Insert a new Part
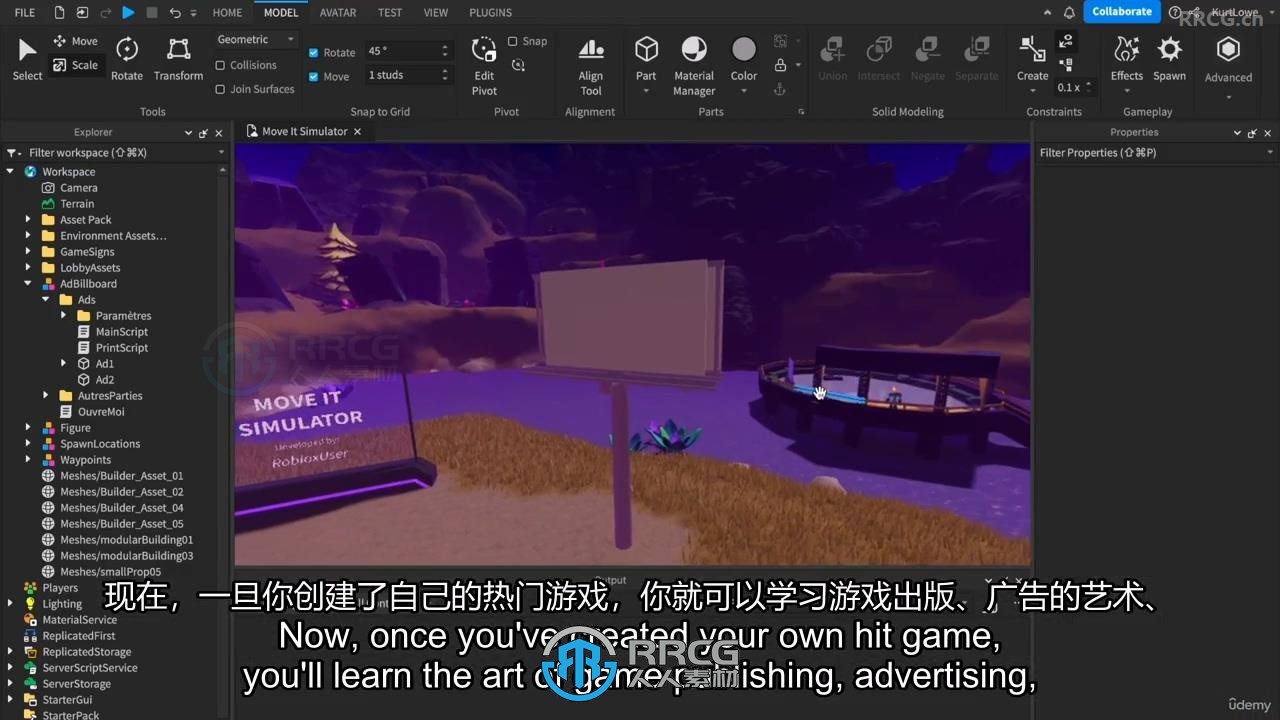Screen dimensions: 1280x720 (x=646, y=58)
